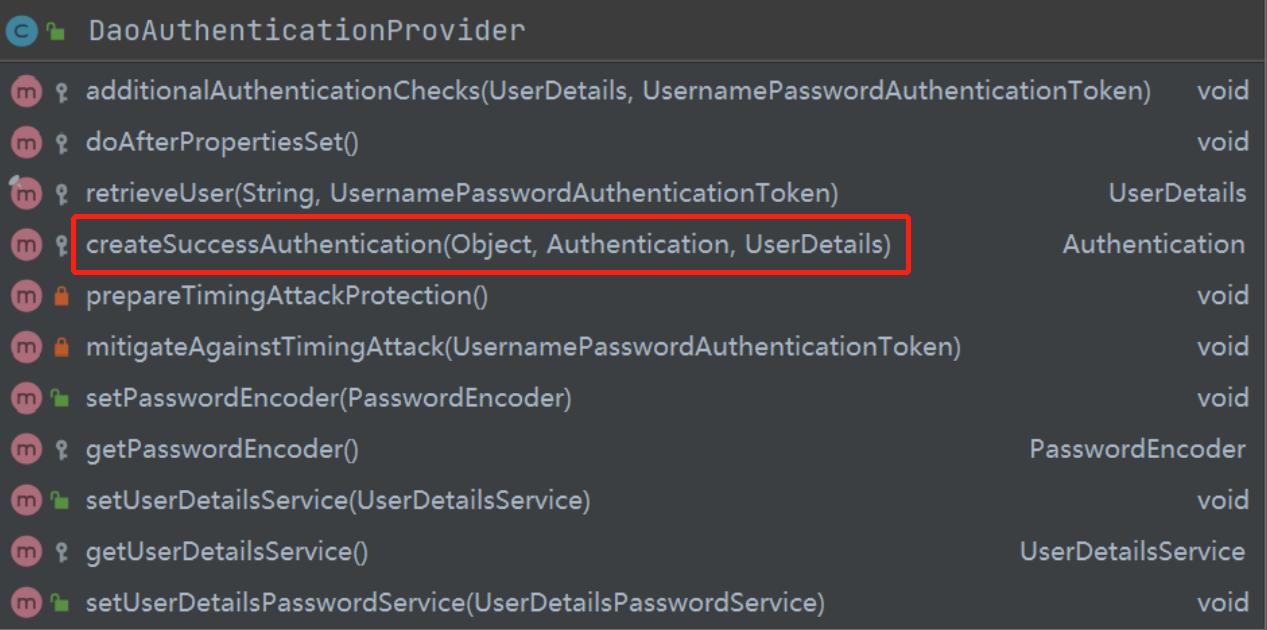
Task: Click the protected key icon beside getPasswordEncoder
Action: click(x=62, y=448)
